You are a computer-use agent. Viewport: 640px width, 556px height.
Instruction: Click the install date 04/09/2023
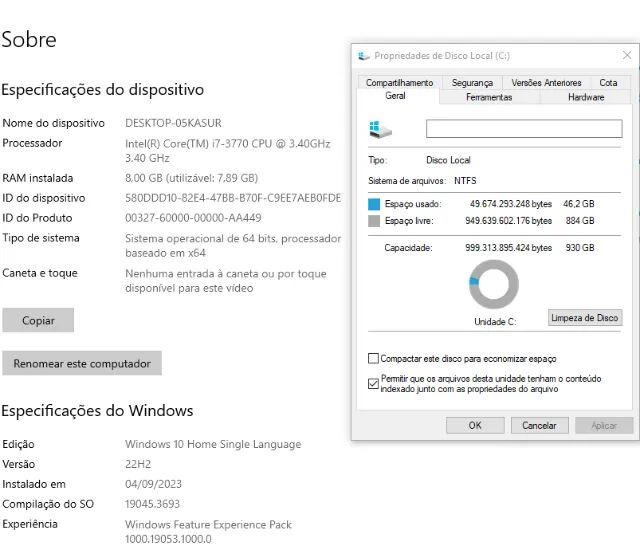[153, 484]
